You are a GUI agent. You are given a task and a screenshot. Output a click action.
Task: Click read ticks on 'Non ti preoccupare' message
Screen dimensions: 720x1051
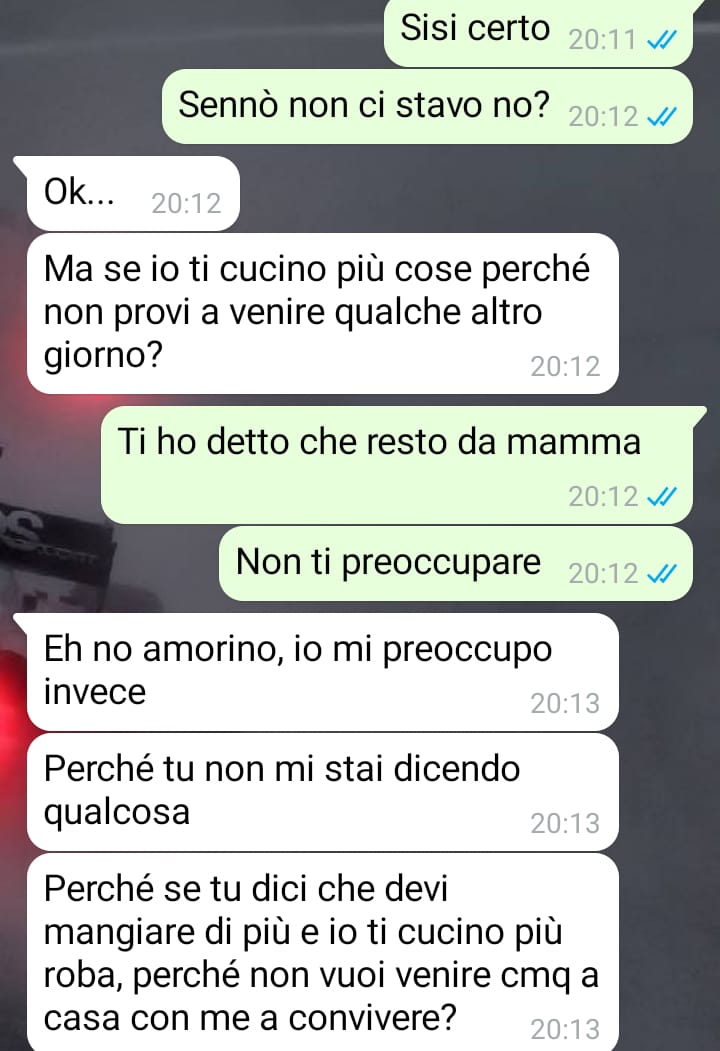(662, 574)
